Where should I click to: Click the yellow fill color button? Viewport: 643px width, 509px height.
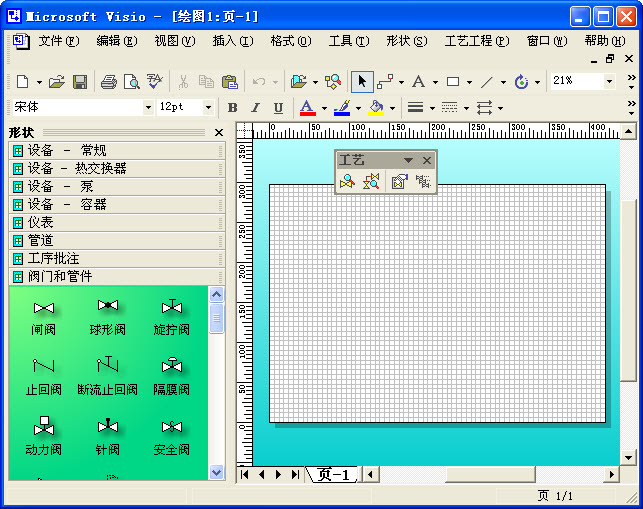(376, 108)
